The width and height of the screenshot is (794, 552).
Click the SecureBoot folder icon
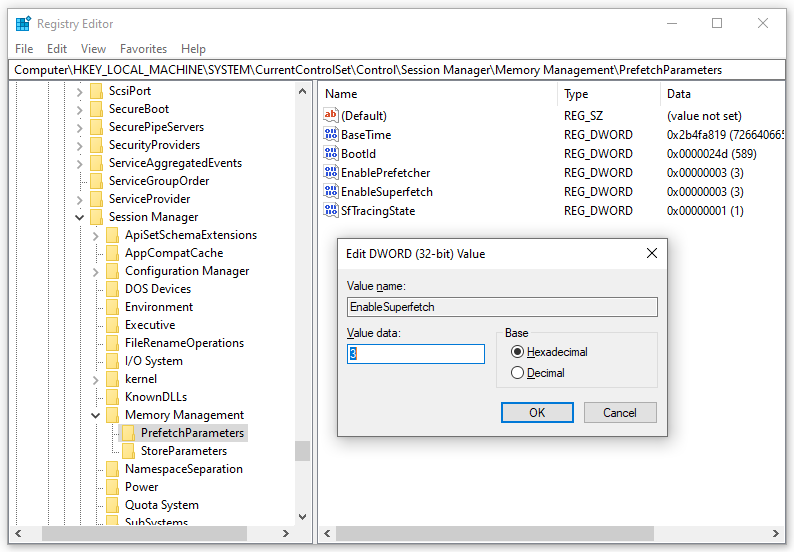pyautogui.click(x=96, y=109)
